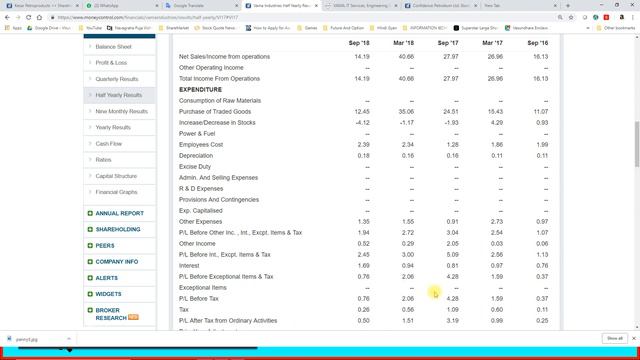640x360 pixels.
Task: Open the Other bookmarks folder
Action: click(x=616, y=28)
